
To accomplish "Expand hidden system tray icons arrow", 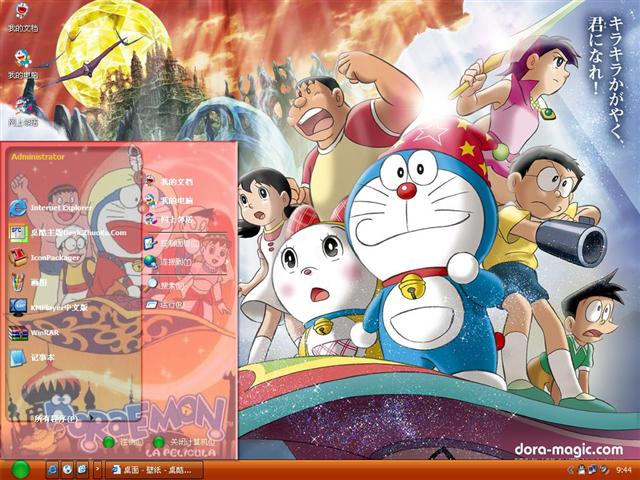I will (x=571, y=470).
